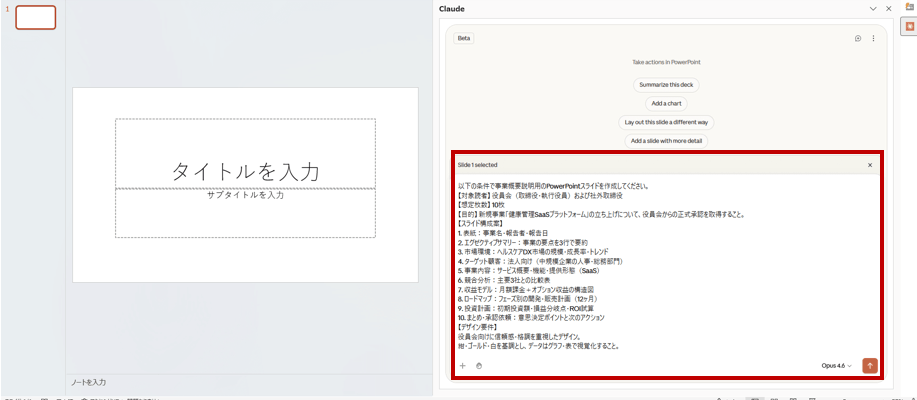Viewport: 917px width, 400px height.
Task: Open the Opus 4.6 model dropdown
Action: (836, 366)
